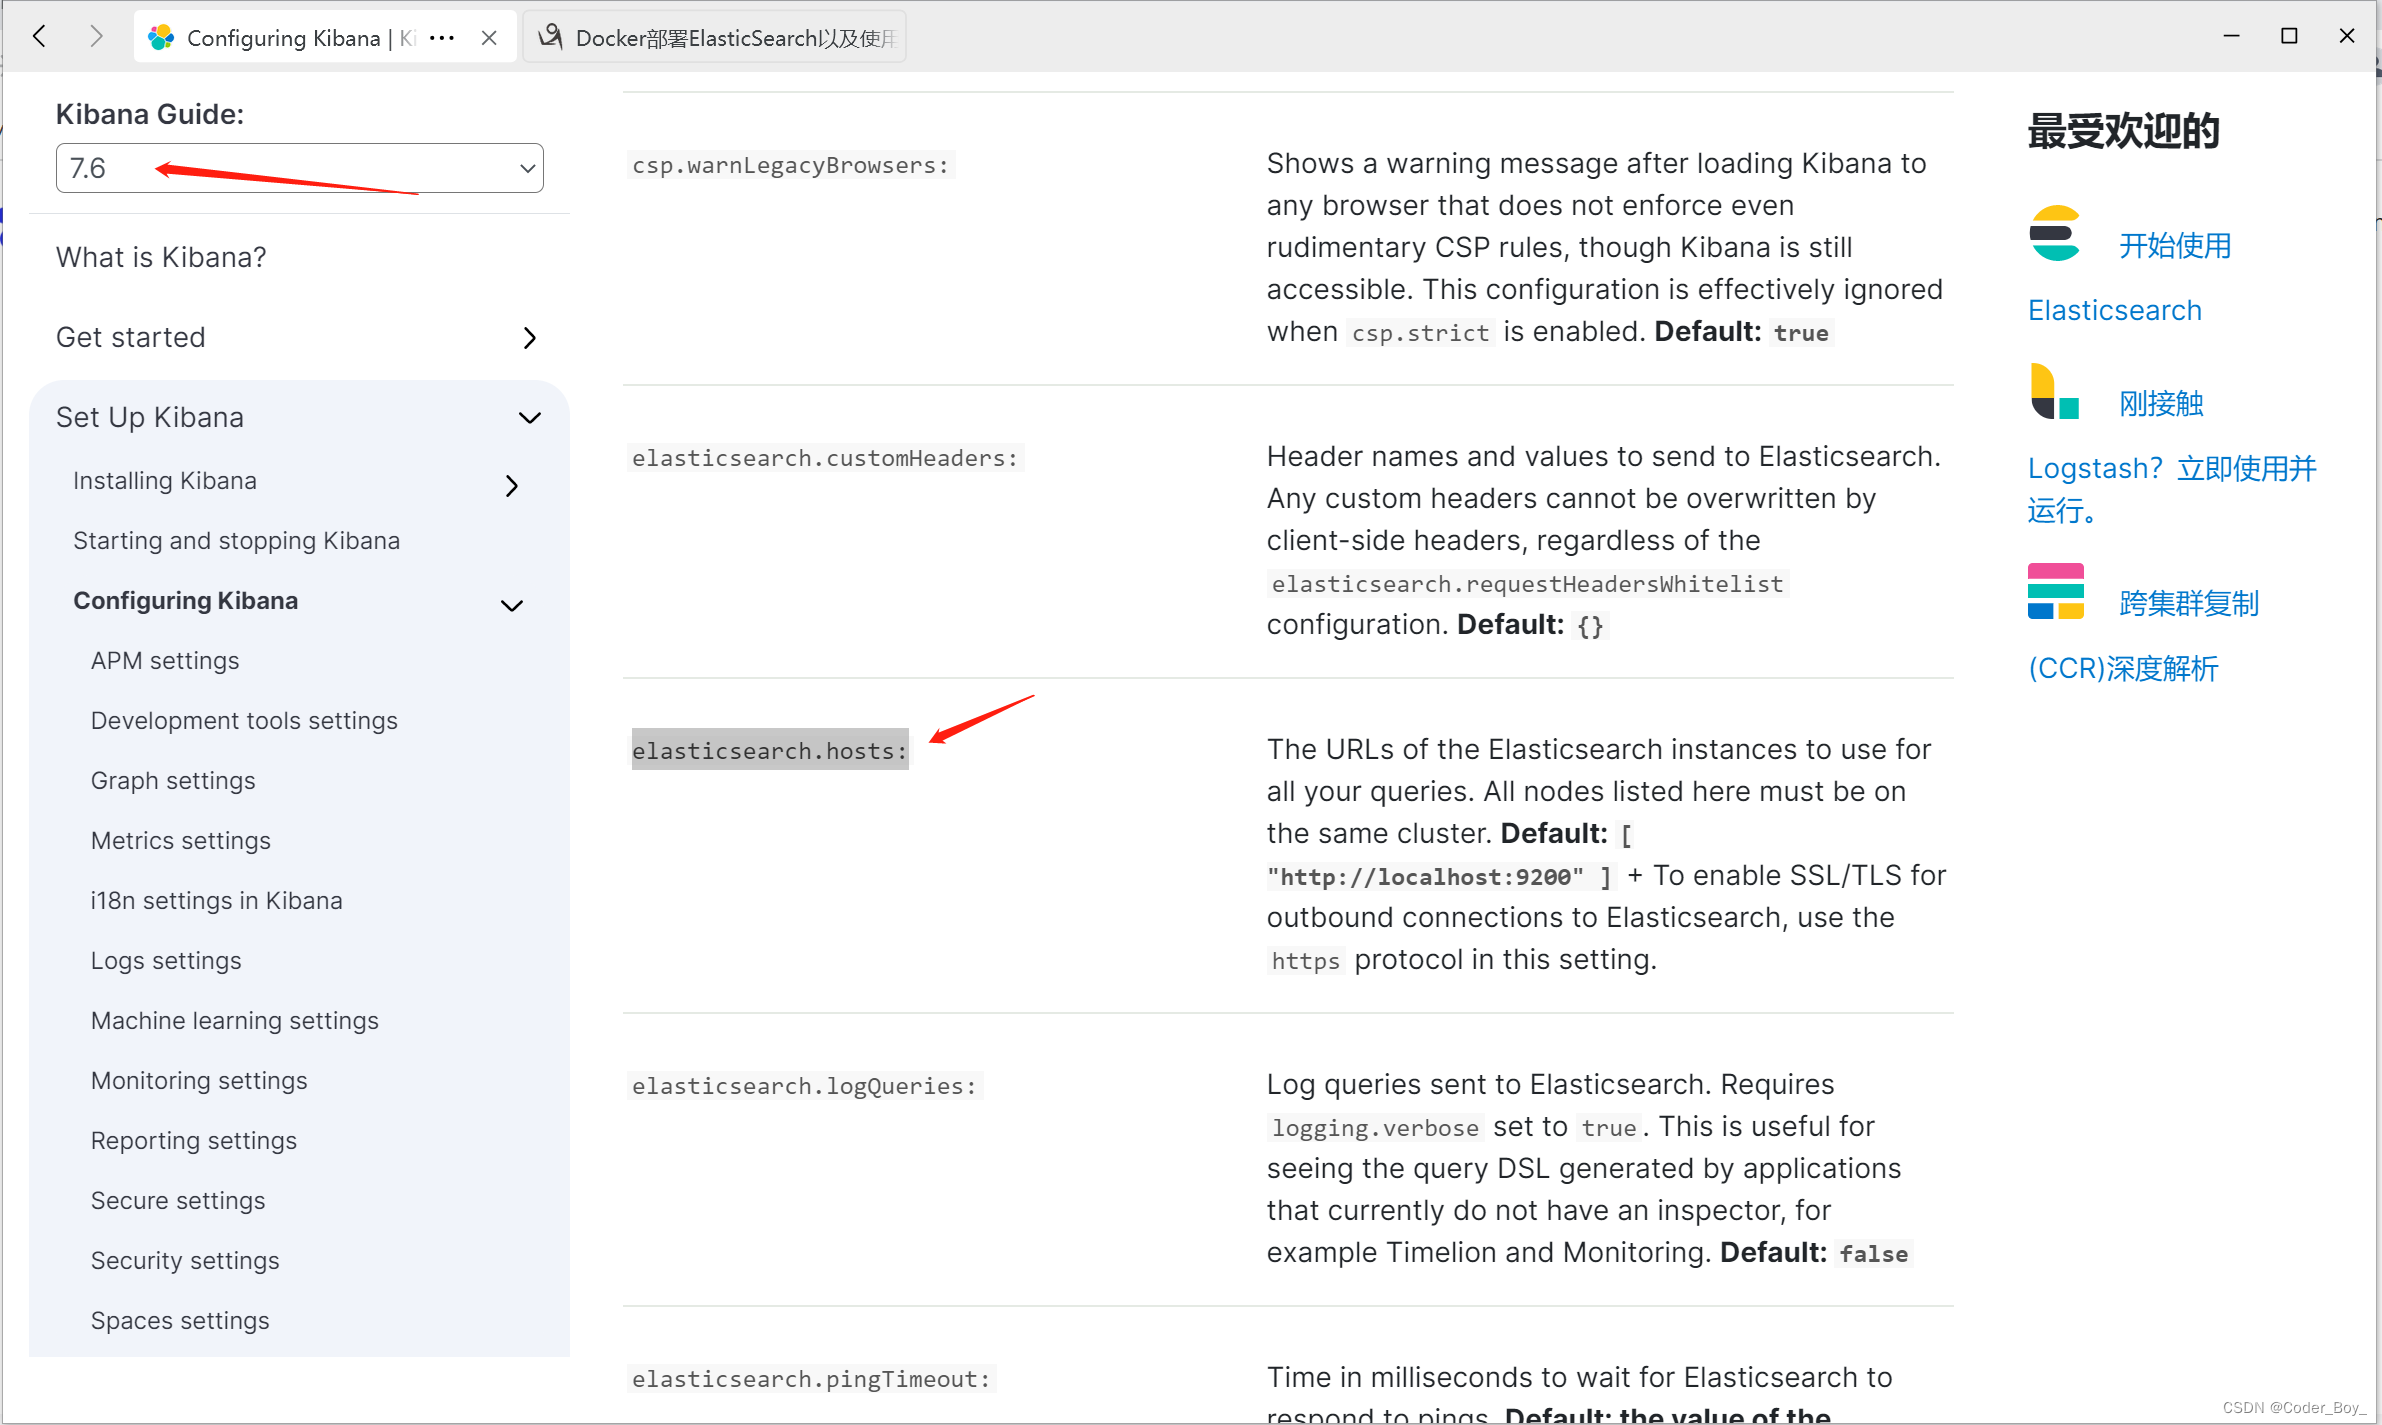
Task: Open Security settings page
Action: pos(185,1261)
